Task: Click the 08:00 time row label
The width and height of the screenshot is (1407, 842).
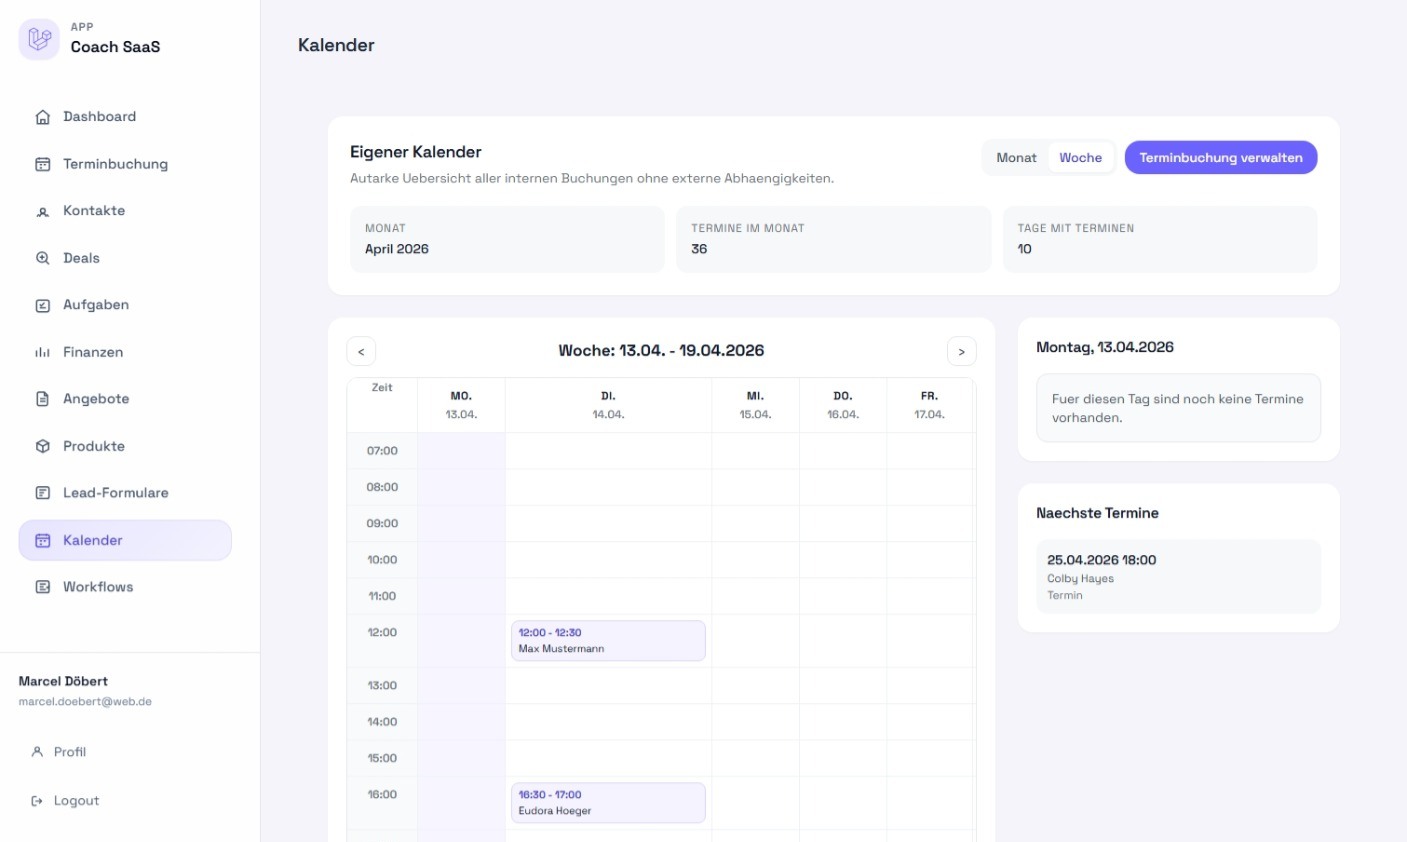Action: (x=382, y=487)
